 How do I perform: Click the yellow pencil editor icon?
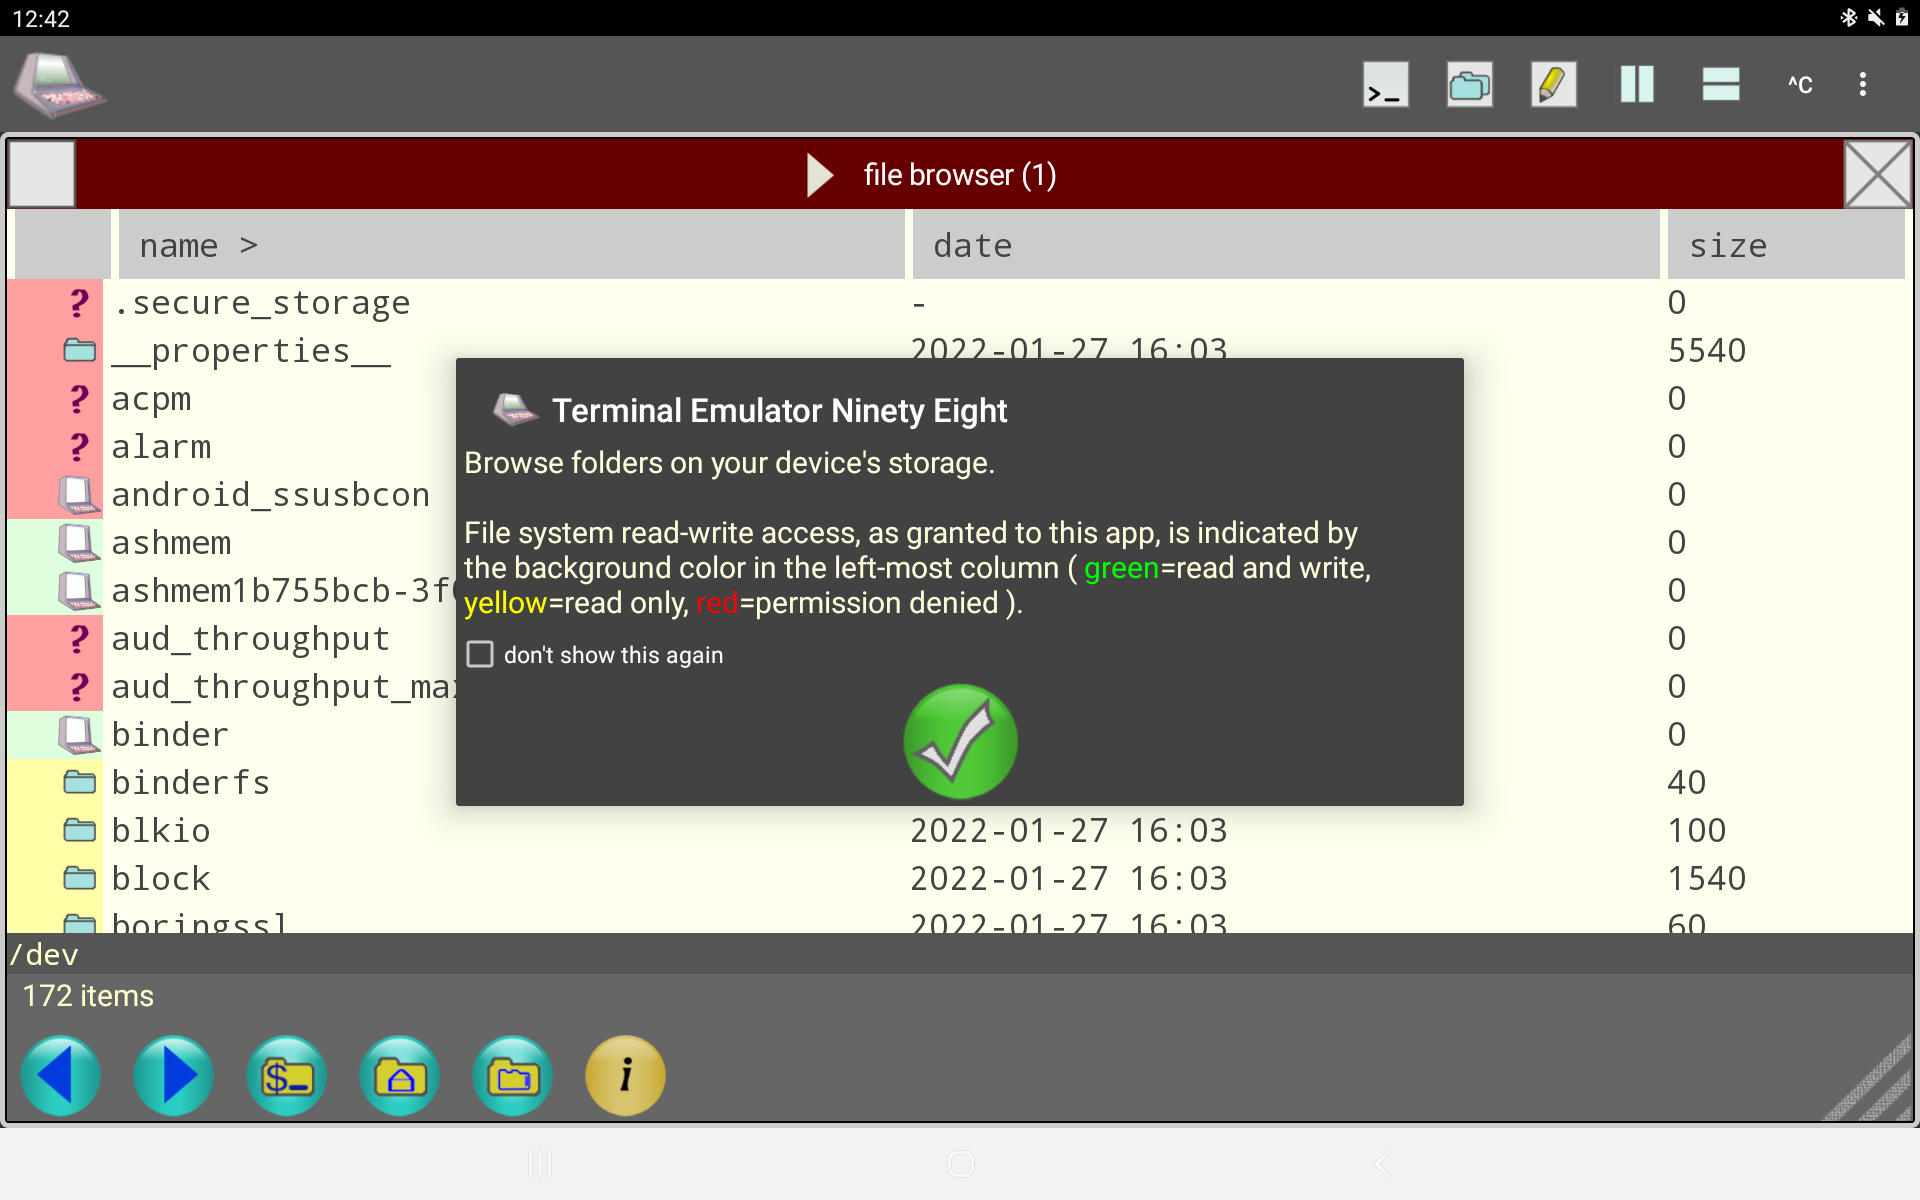point(1553,85)
